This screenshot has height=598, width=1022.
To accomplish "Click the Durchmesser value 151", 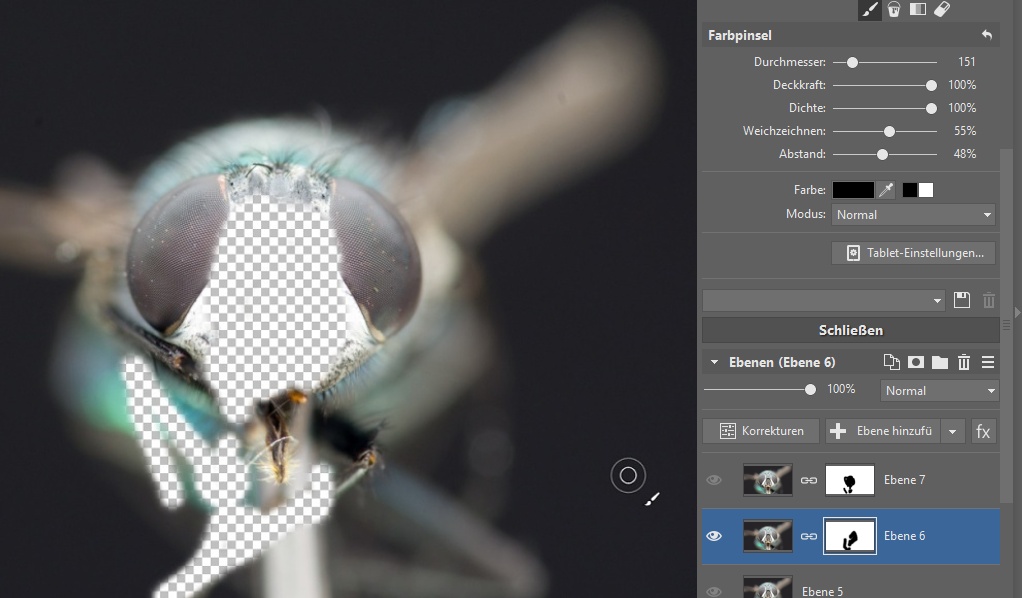I will click(x=967, y=62).
